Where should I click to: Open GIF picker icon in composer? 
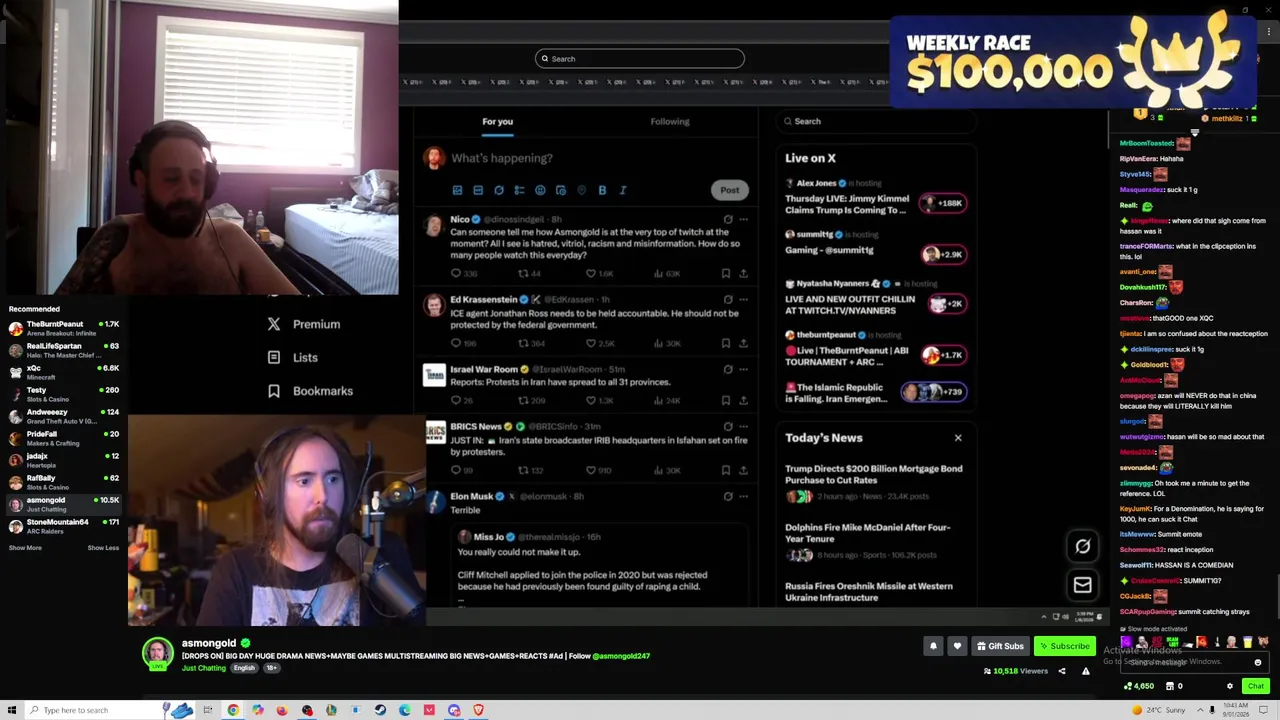pos(478,190)
